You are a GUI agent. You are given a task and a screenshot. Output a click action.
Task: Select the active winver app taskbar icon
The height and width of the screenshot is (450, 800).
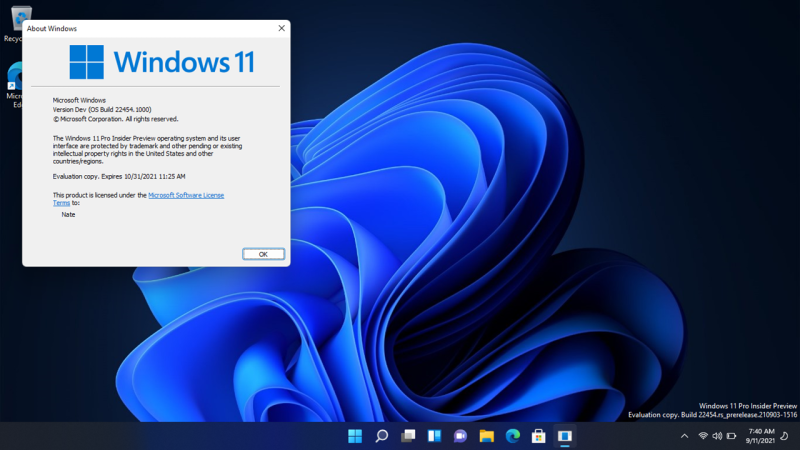click(x=565, y=436)
